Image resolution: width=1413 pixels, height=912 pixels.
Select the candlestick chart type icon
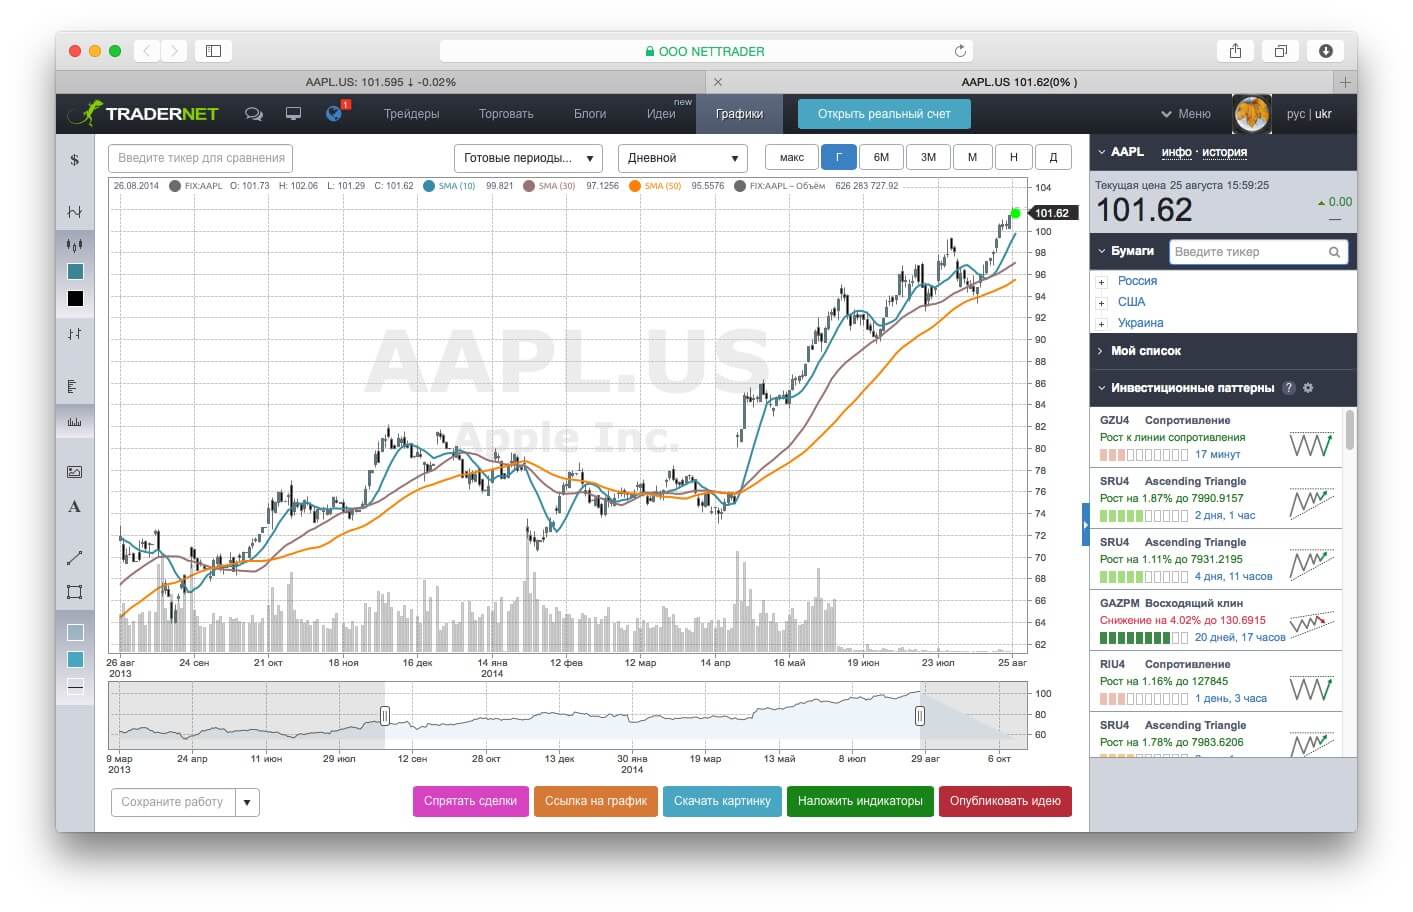tap(74, 245)
